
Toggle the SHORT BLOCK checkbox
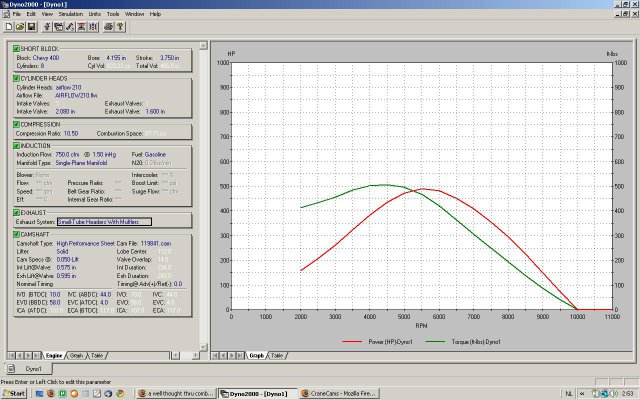tap(16, 48)
